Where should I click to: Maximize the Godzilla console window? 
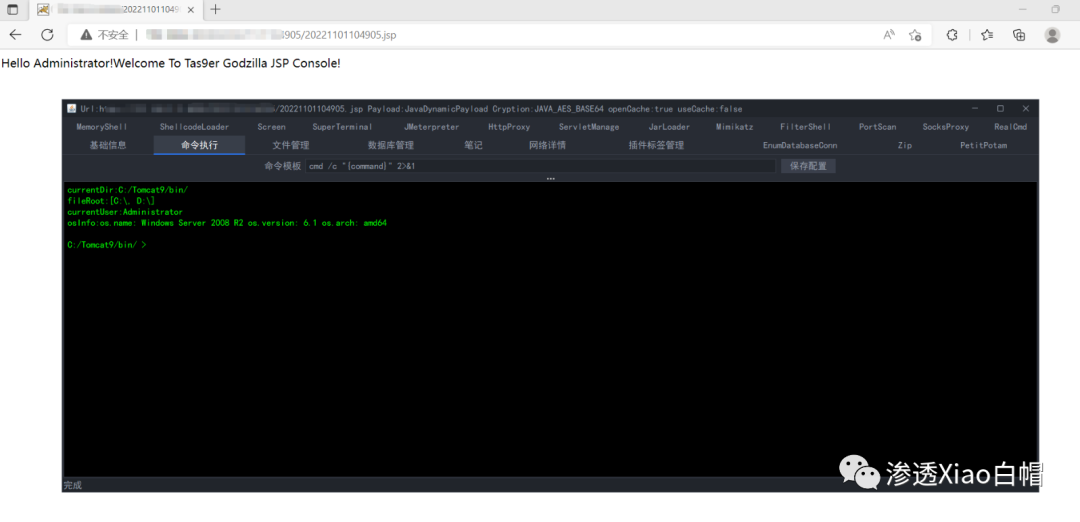(x=1000, y=109)
